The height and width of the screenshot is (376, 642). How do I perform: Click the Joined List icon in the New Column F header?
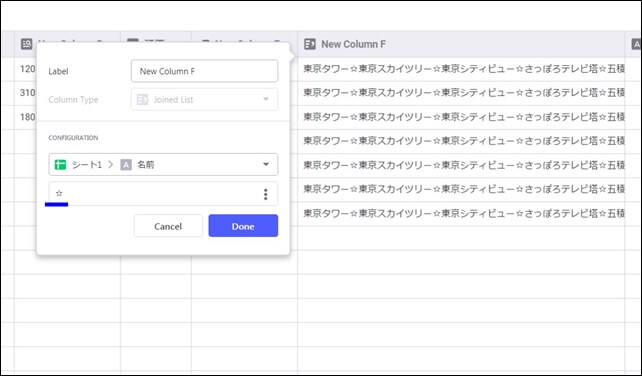point(310,44)
